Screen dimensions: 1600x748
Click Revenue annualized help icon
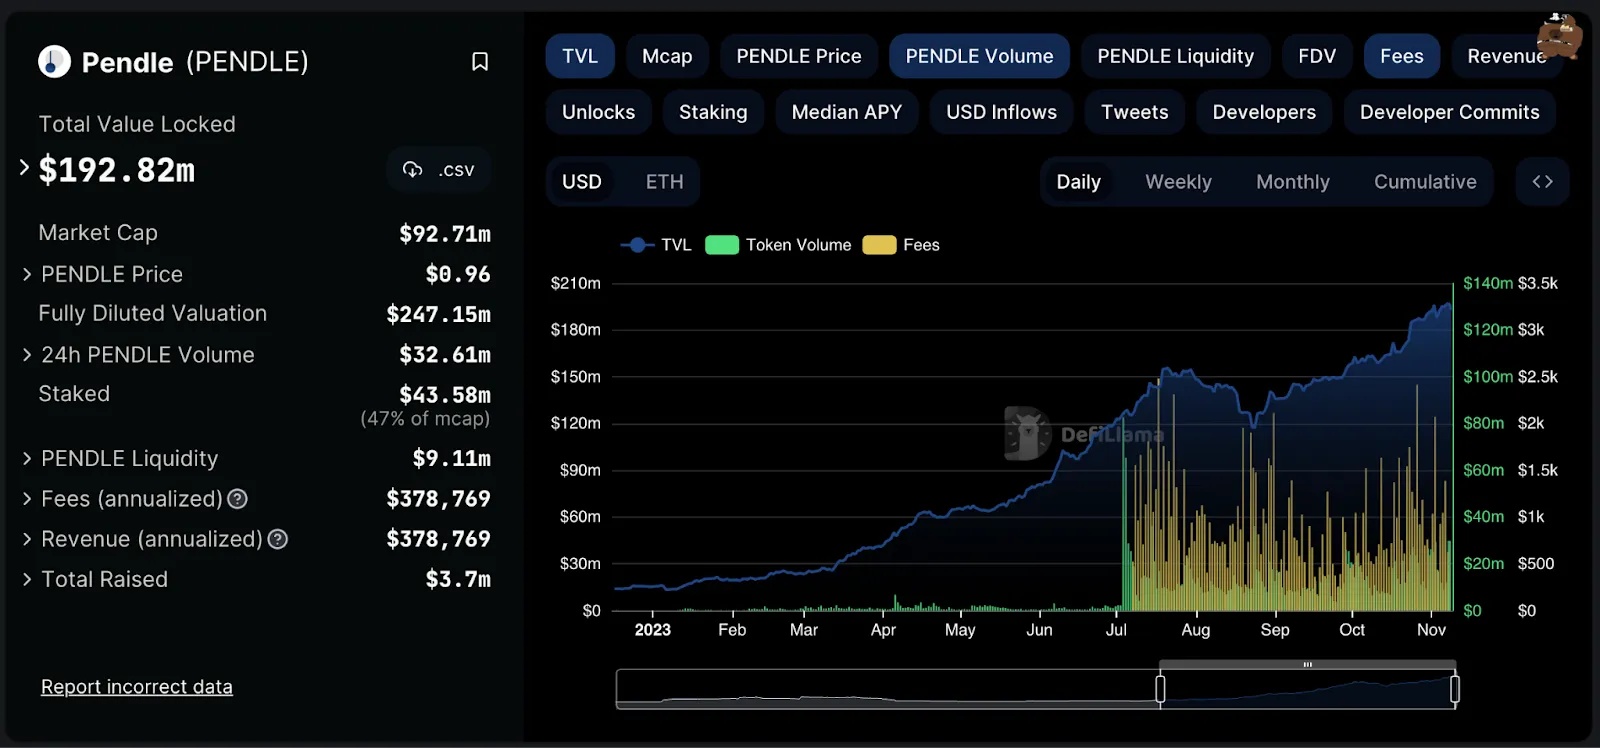pos(278,539)
